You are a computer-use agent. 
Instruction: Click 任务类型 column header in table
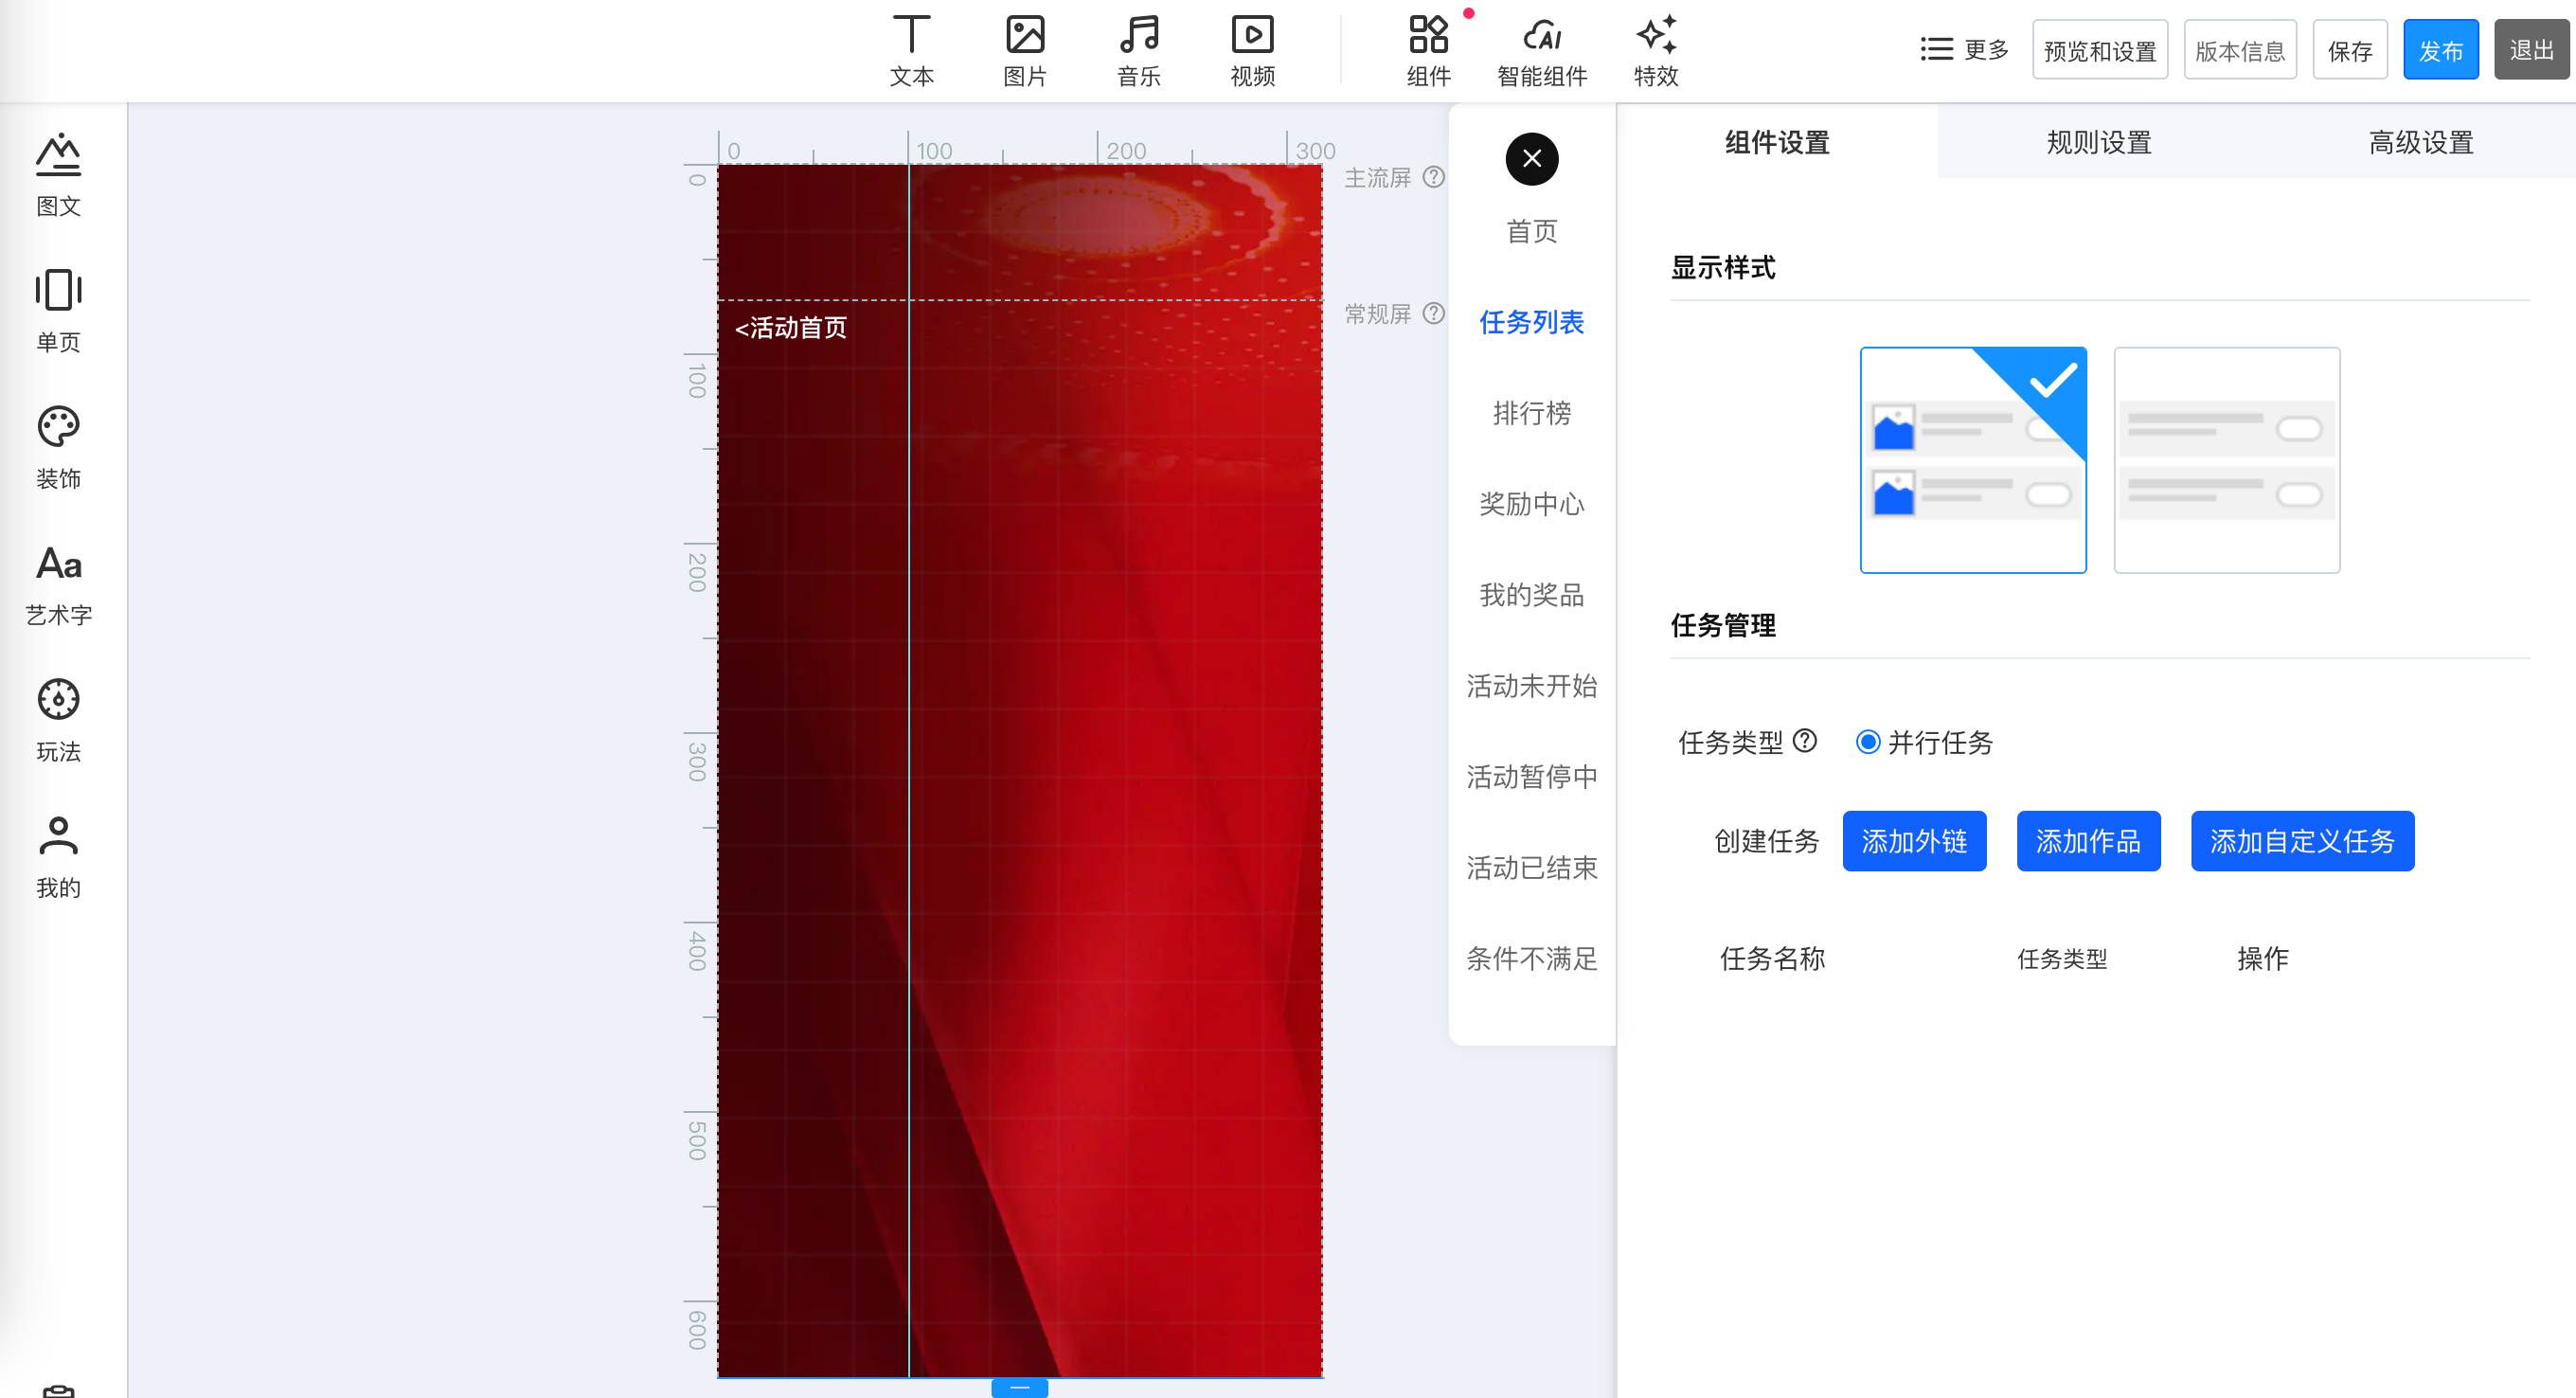point(2061,959)
